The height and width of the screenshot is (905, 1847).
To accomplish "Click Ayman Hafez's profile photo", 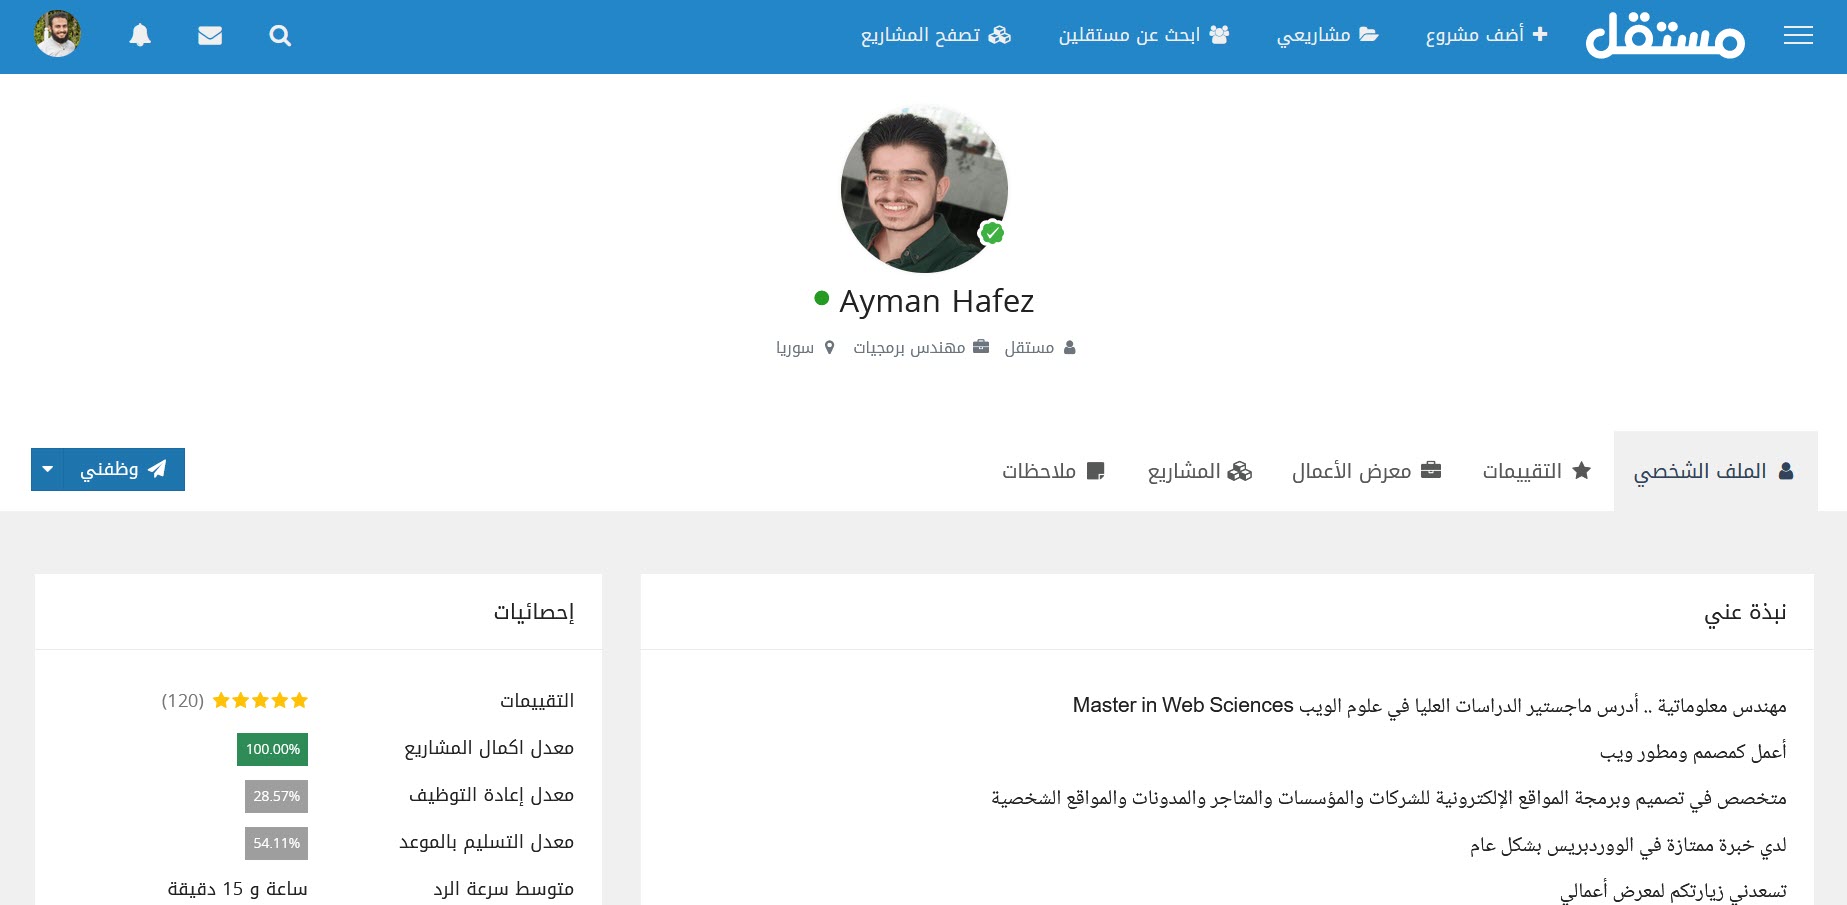I will [924, 189].
